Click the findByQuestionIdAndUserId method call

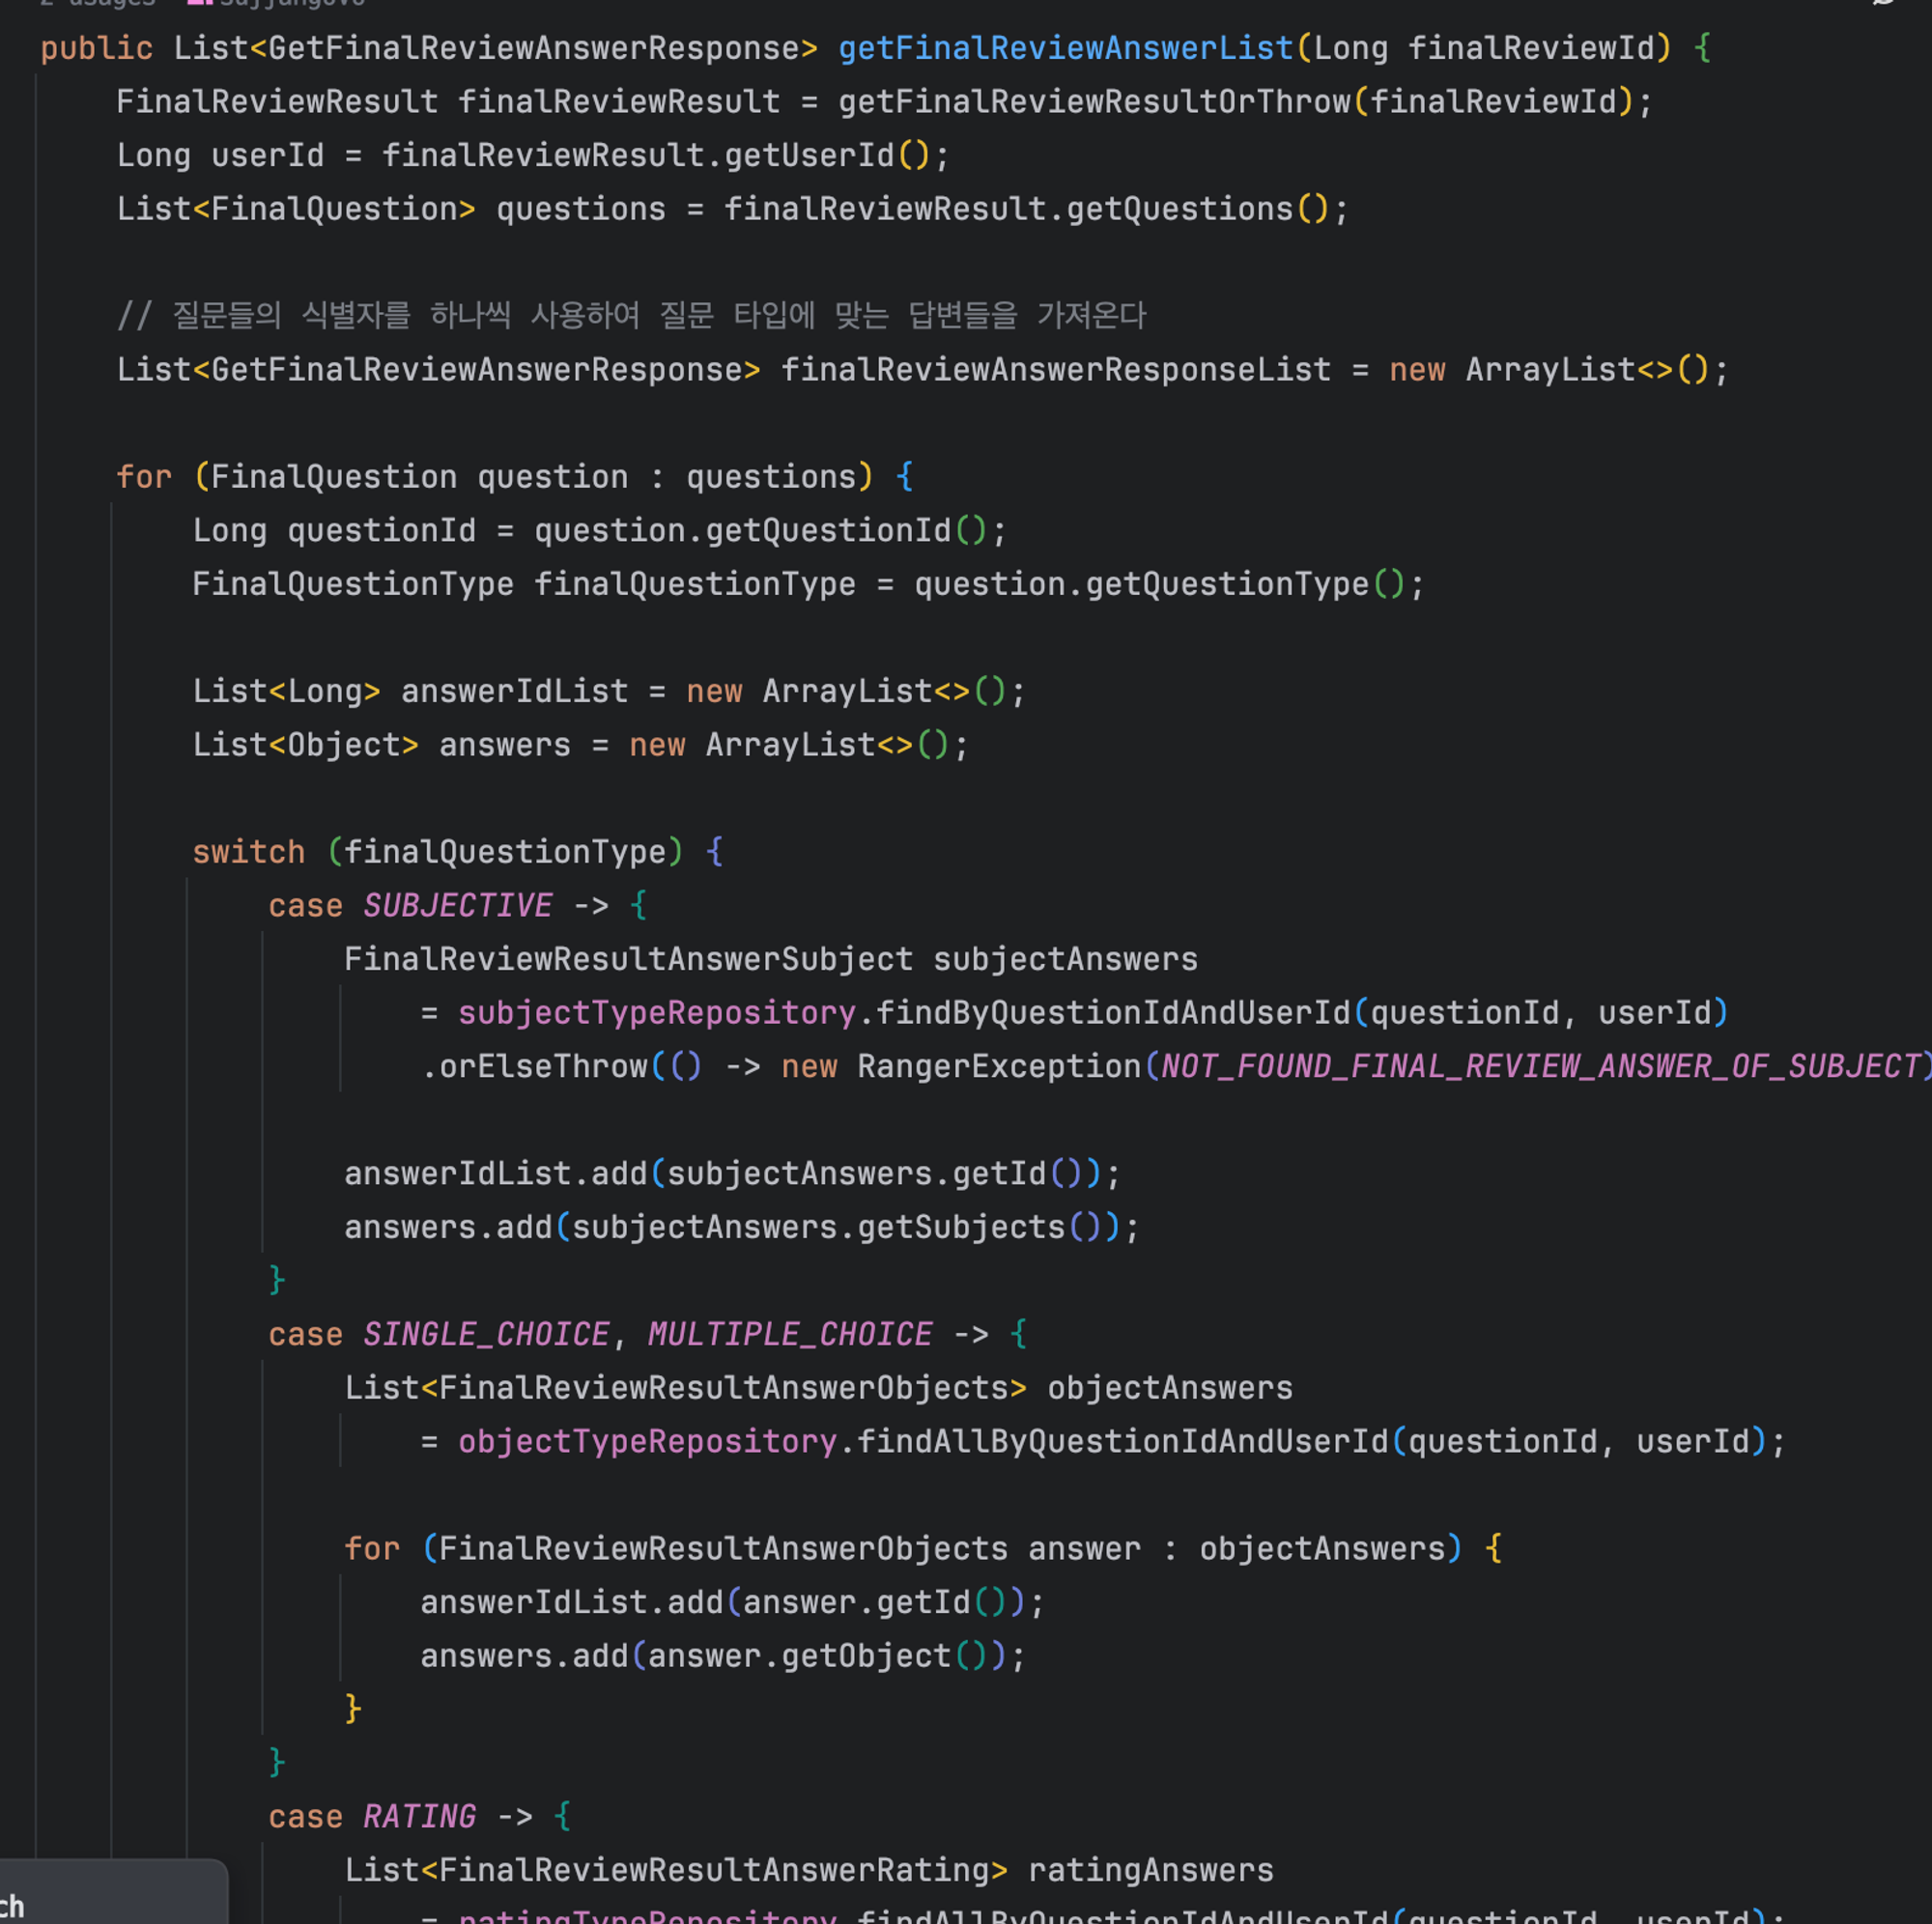(x=1113, y=1013)
